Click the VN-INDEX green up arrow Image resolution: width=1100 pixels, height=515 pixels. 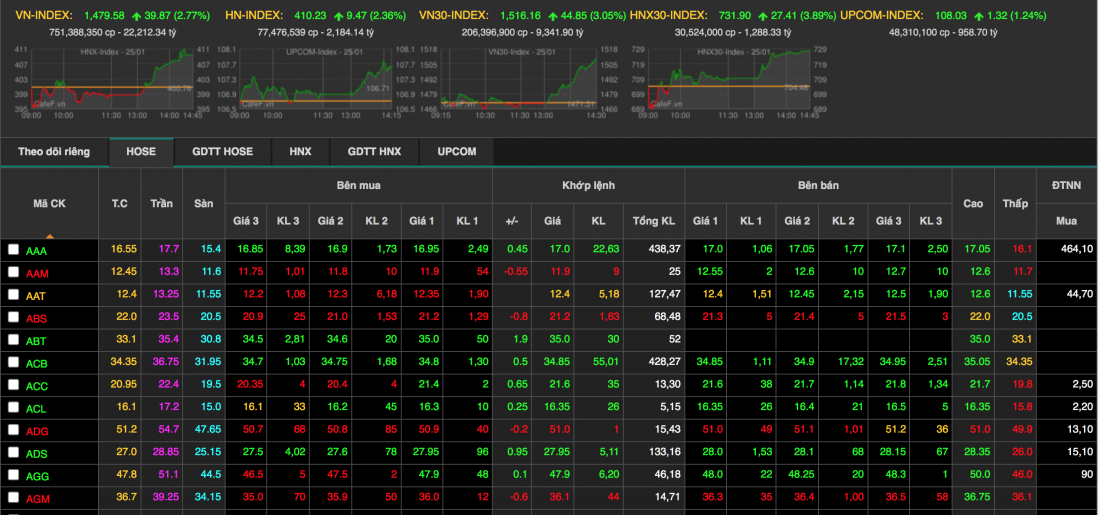[x=135, y=16]
